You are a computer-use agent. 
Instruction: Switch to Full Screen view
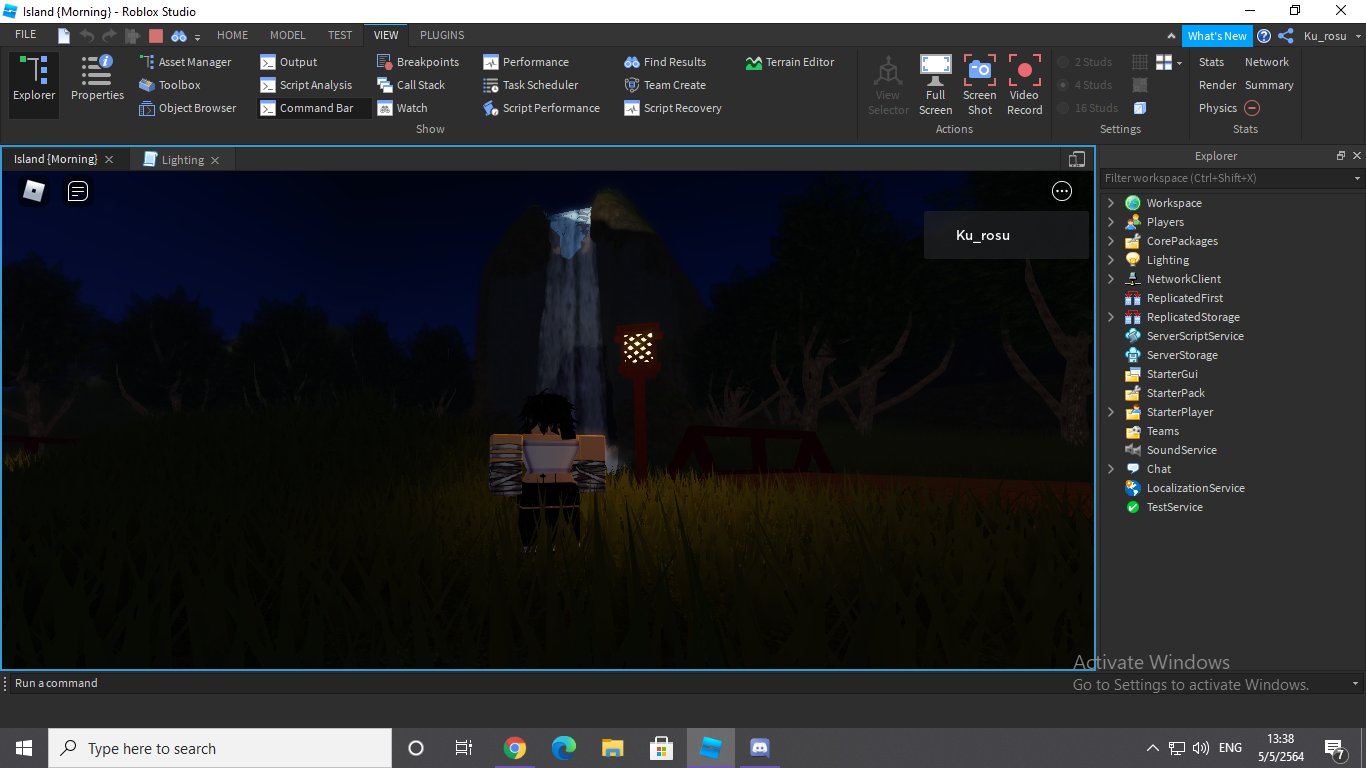(935, 85)
